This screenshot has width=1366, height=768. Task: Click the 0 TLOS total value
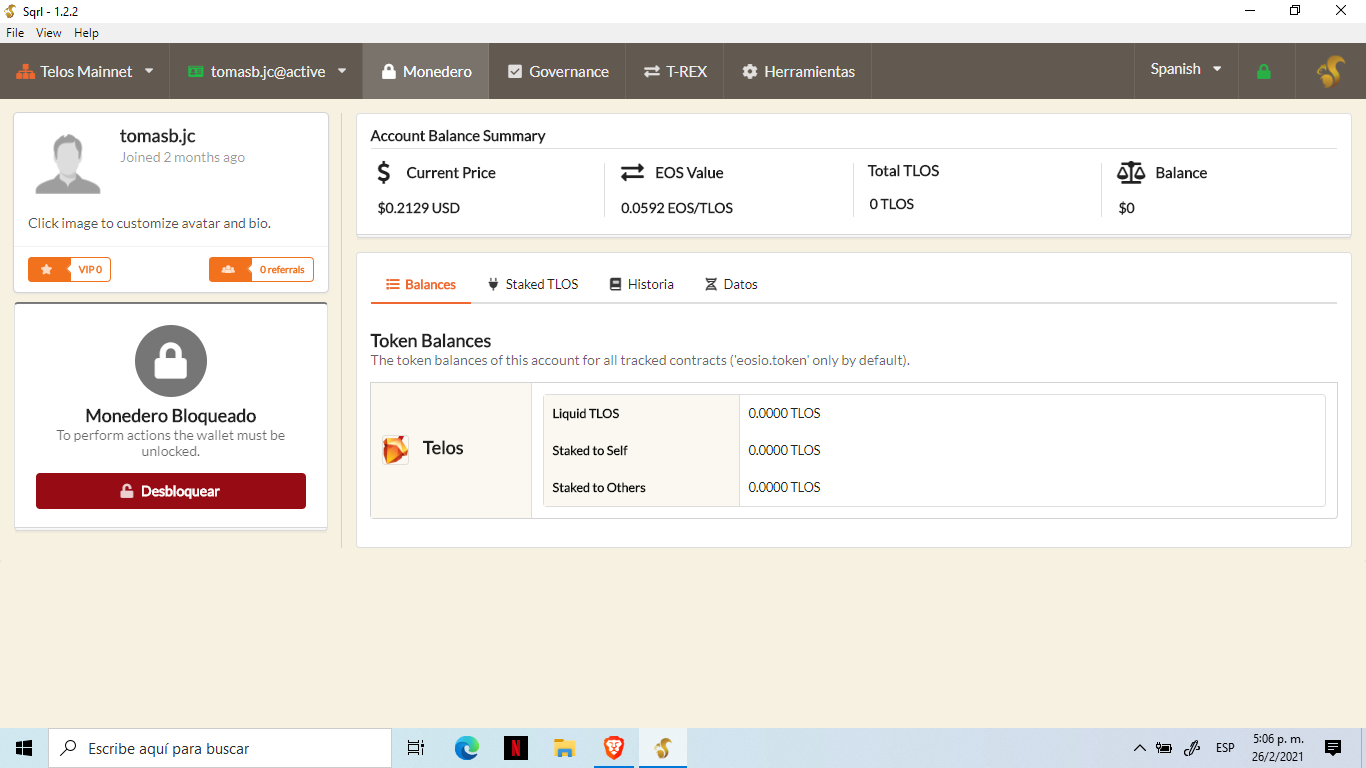[892, 204]
